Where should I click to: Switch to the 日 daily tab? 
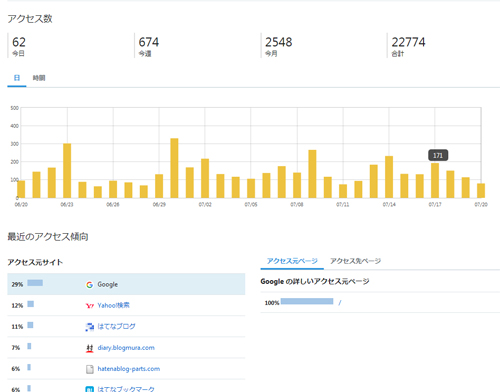click(x=17, y=78)
